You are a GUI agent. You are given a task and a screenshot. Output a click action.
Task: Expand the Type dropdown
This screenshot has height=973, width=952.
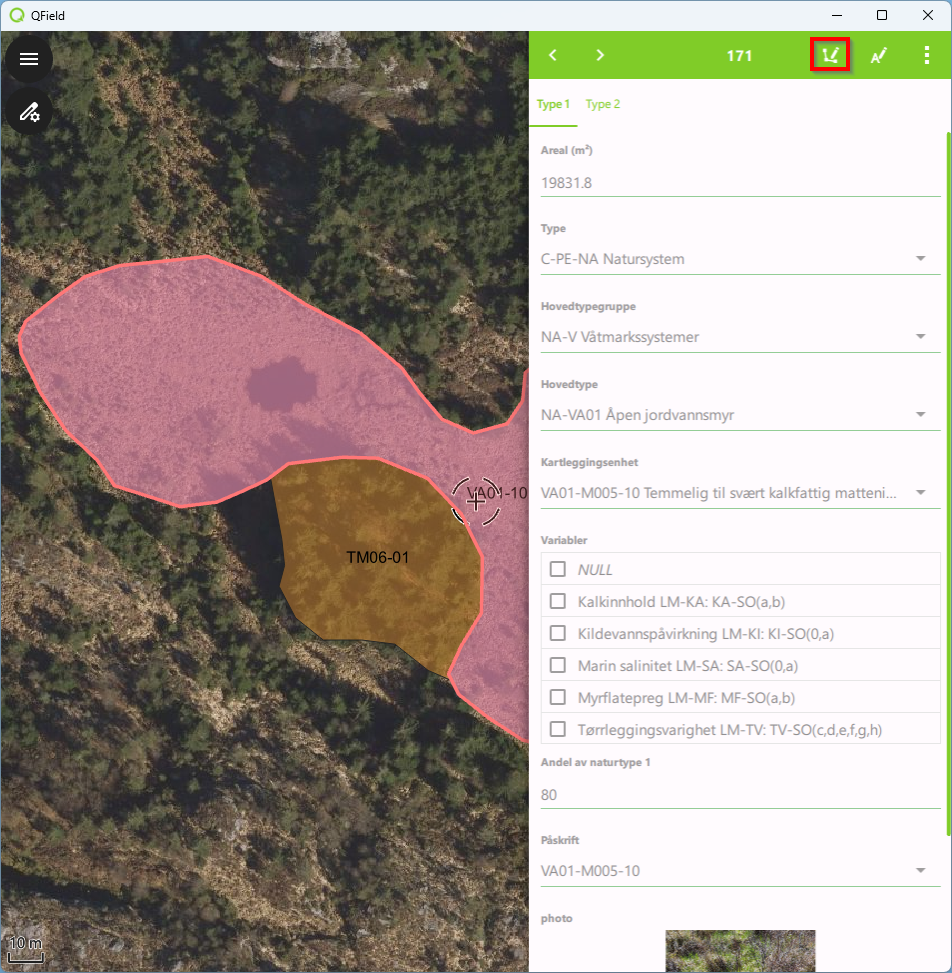pyautogui.click(x=920, y=259)
